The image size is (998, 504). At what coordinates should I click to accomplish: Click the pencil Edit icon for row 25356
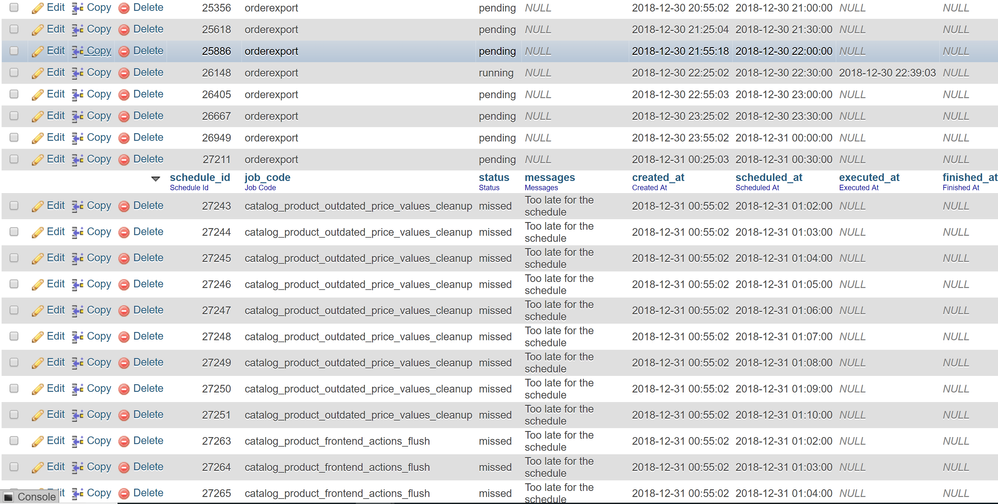click(37, 8)
